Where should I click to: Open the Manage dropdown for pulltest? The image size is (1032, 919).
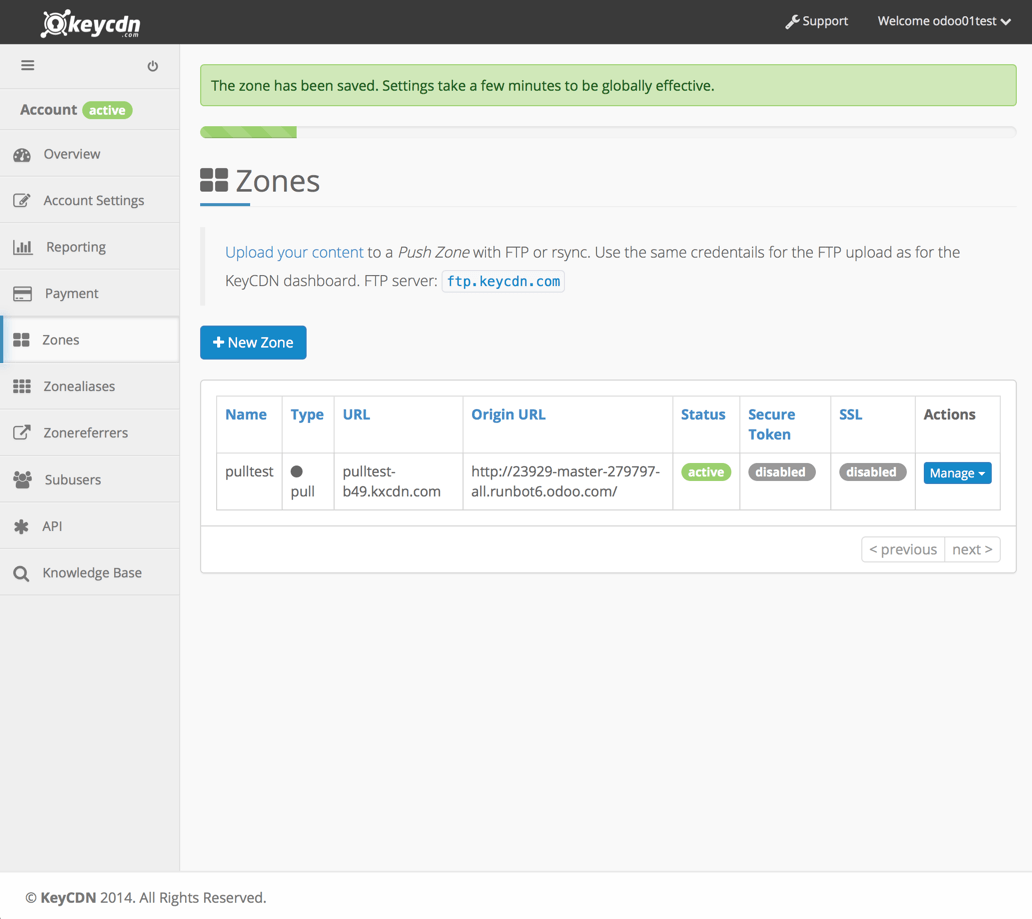957,473
